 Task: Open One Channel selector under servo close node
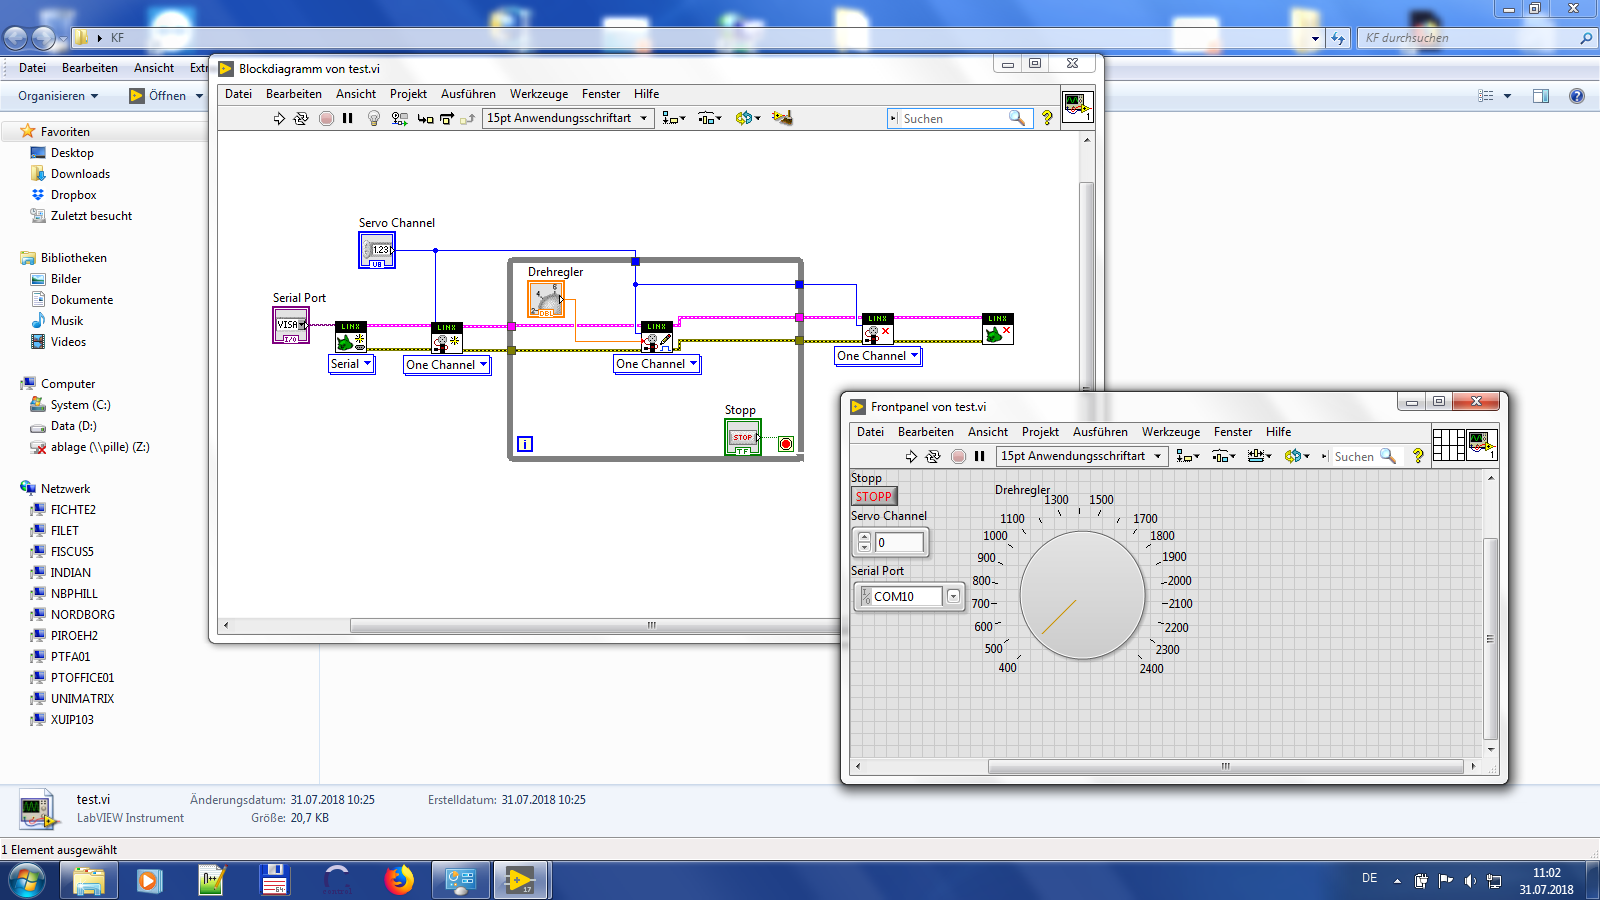pos(878,356)
